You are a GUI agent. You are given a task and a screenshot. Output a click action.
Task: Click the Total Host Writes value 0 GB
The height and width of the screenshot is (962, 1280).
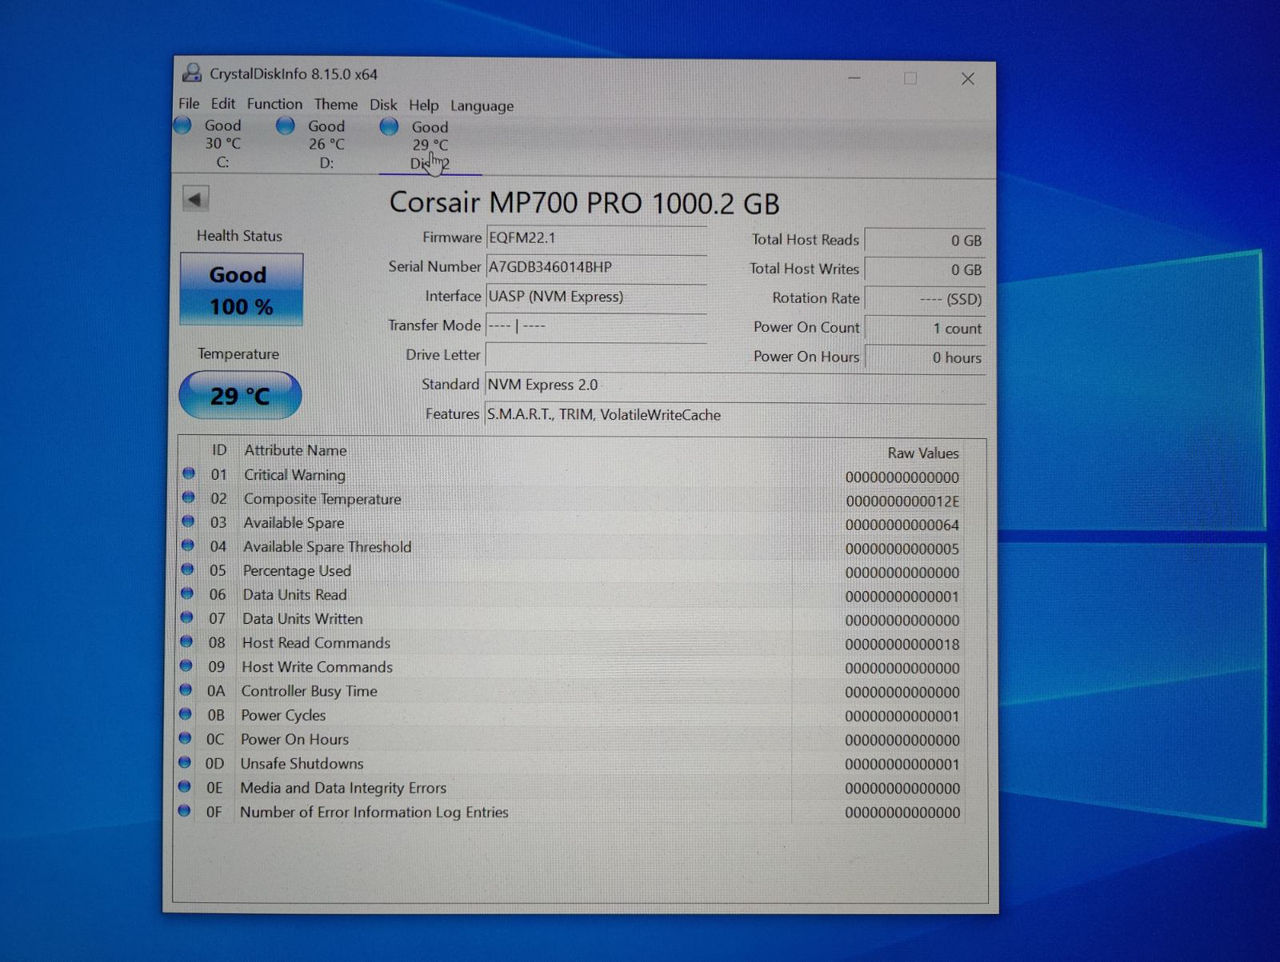click(x=925, y=269)
